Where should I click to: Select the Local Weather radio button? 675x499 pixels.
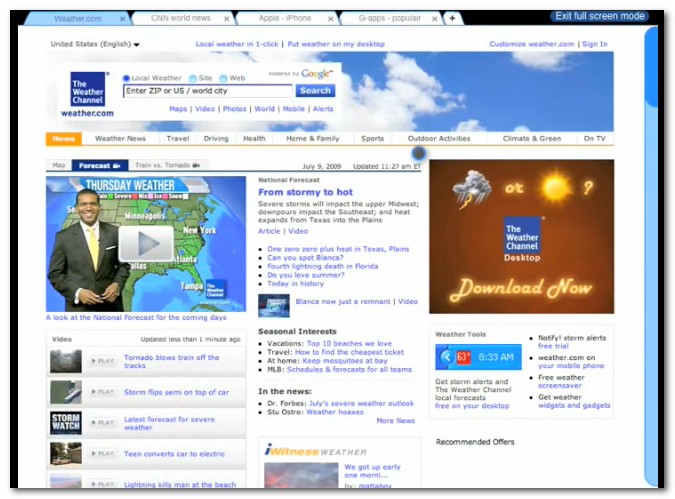pos(126,78)
